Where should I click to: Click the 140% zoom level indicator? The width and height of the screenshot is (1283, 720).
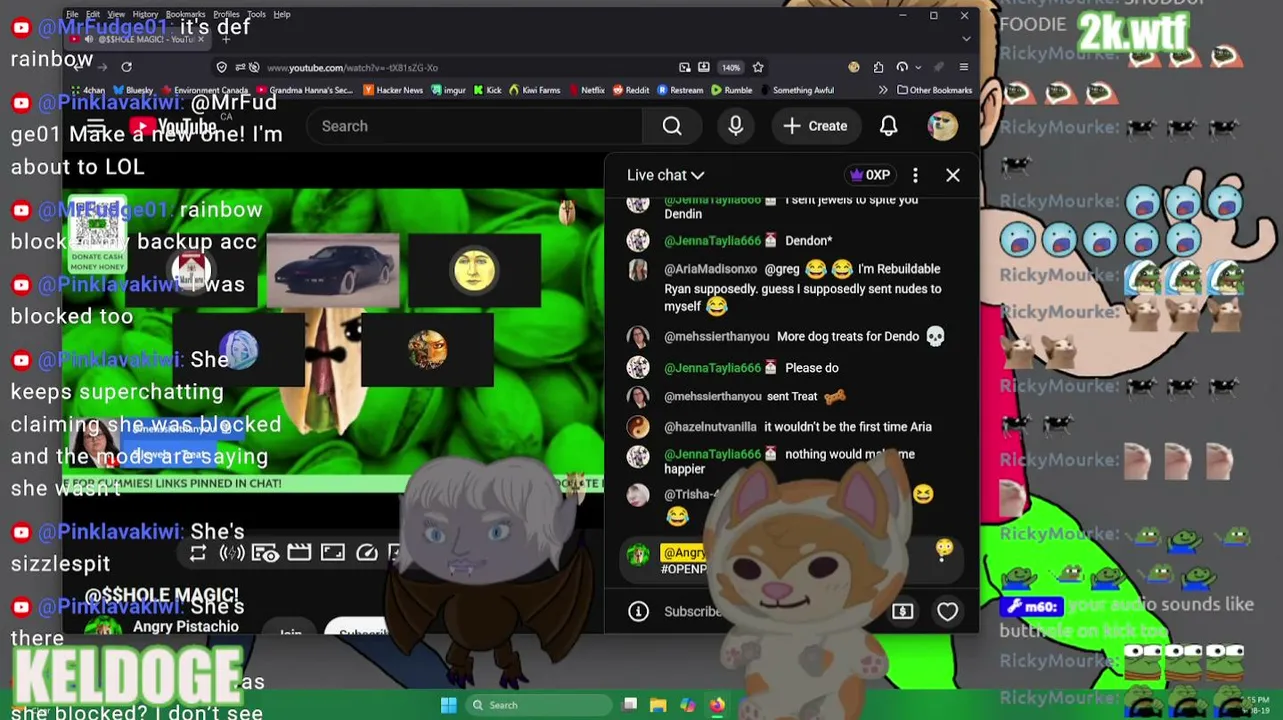[731, 67]
